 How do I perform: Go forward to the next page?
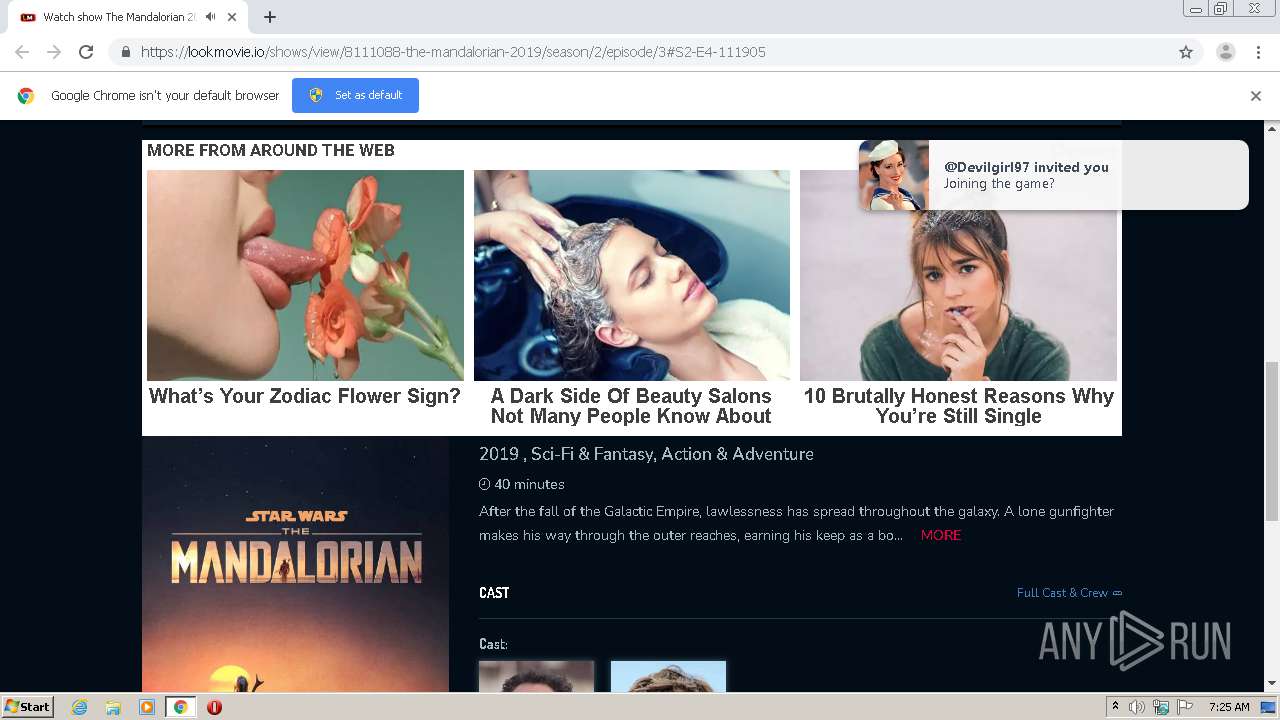[54, 52]
